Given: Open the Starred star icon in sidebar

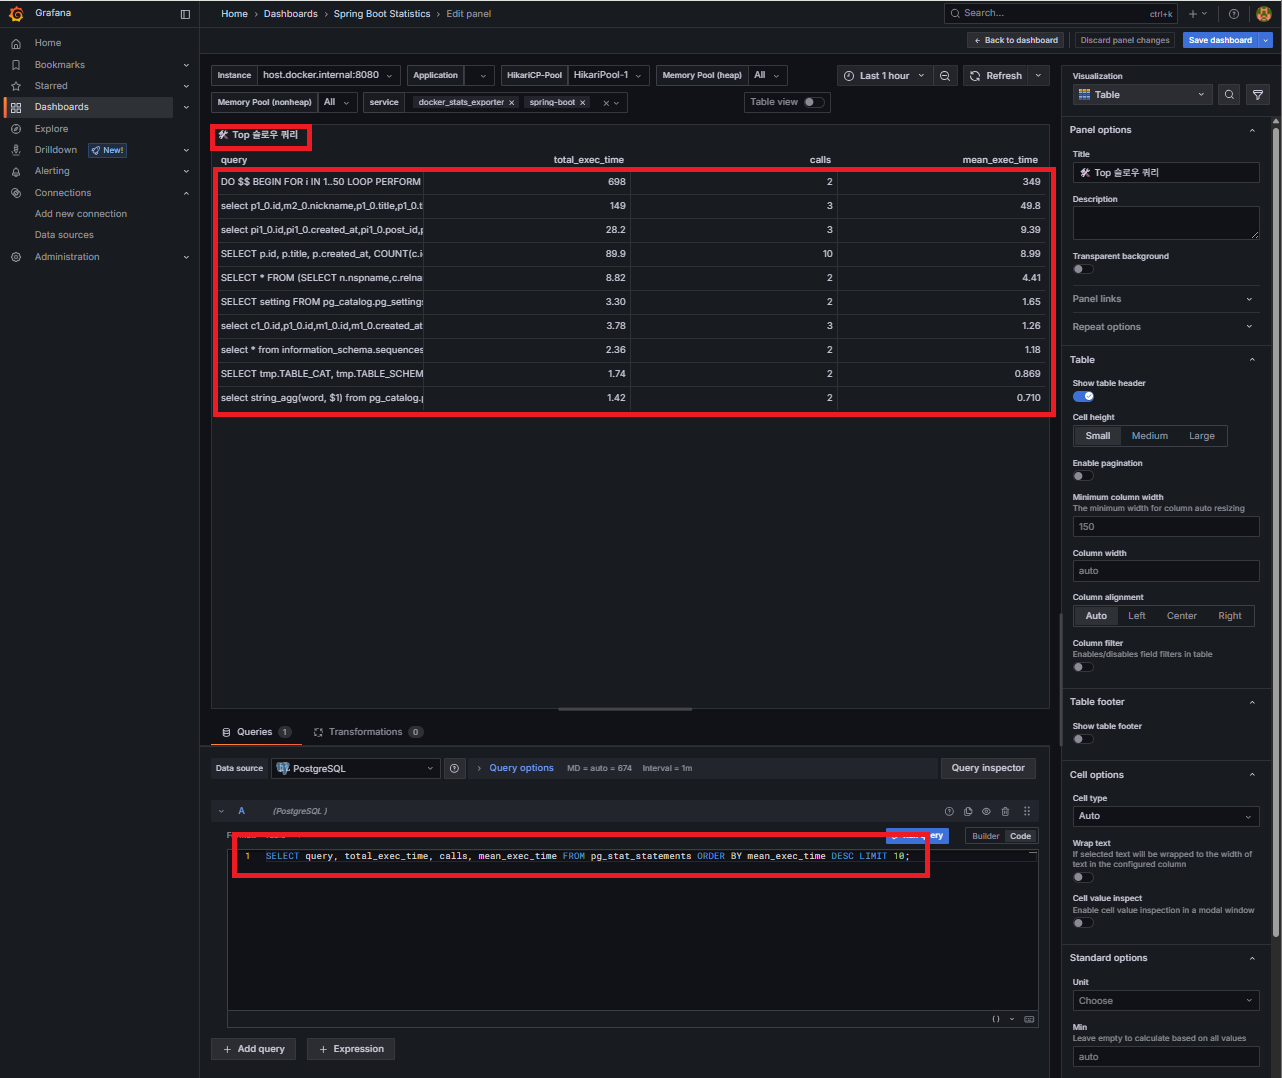Looking at the screenshot, I should 16,86.
